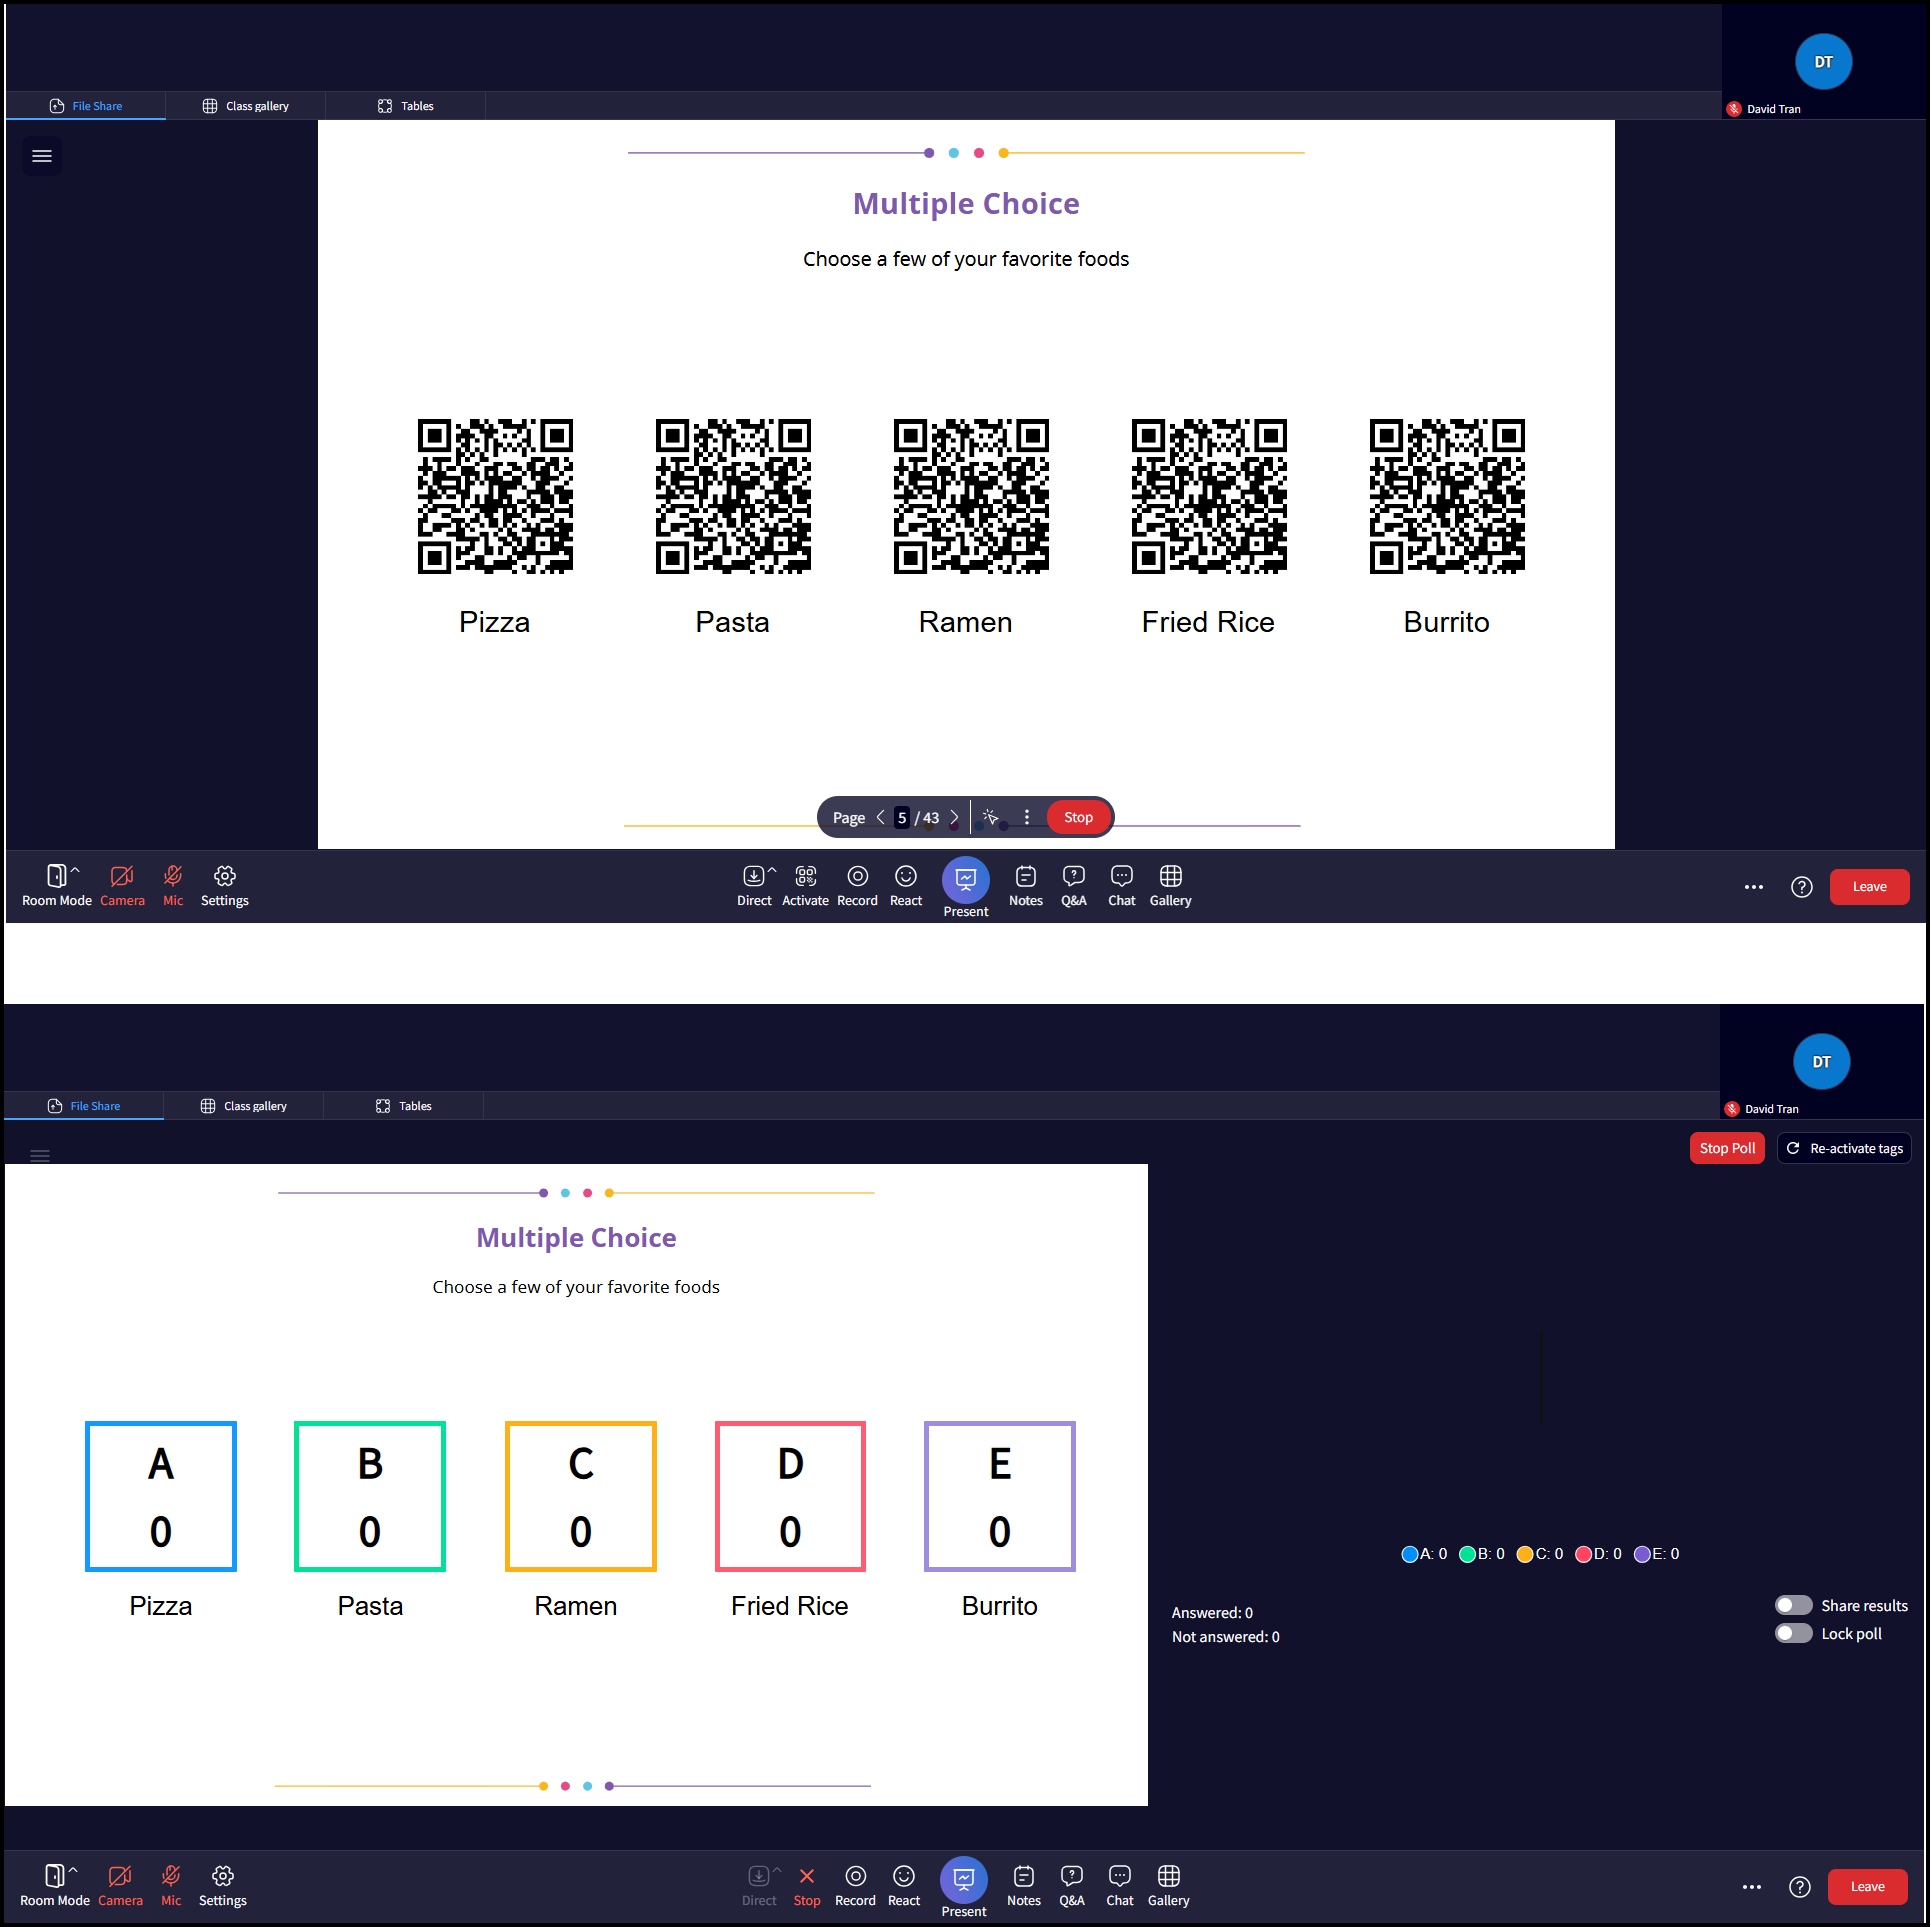Open the File Share tab in bottom window
1930x1927 pixels.
(x=84, y=1106)
